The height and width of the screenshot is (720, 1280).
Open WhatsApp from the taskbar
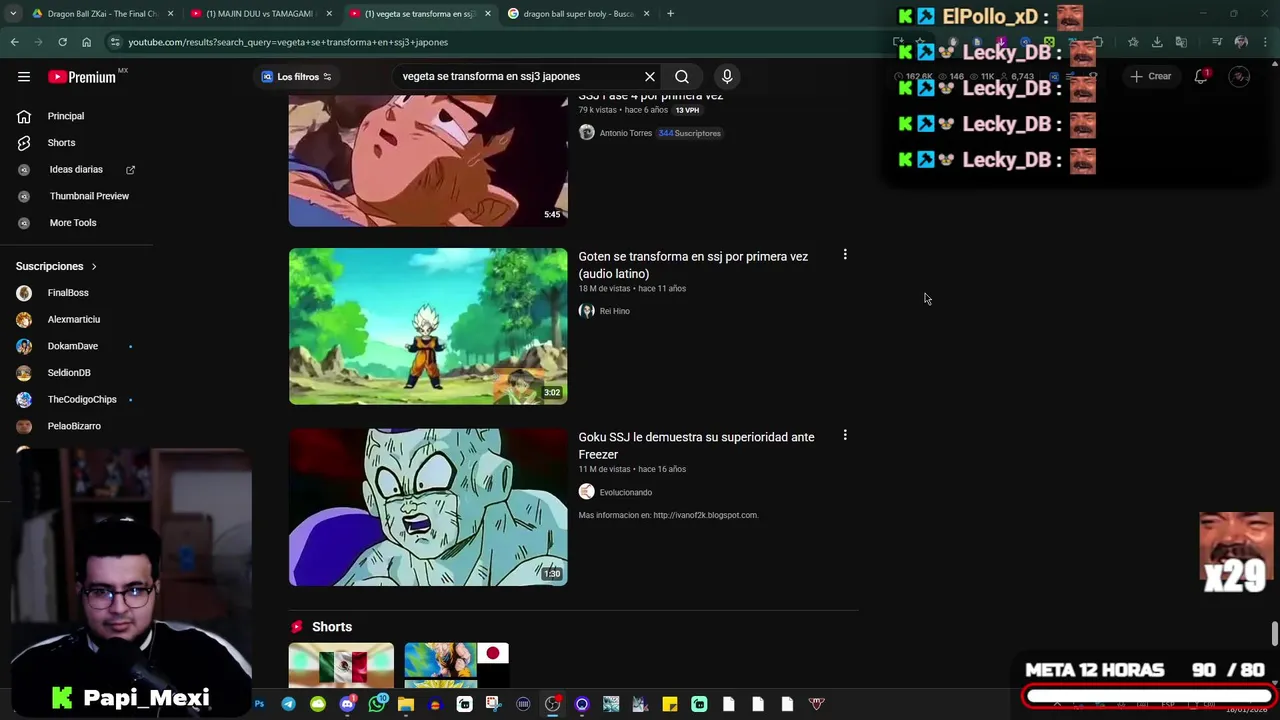(x=376, y=704)
